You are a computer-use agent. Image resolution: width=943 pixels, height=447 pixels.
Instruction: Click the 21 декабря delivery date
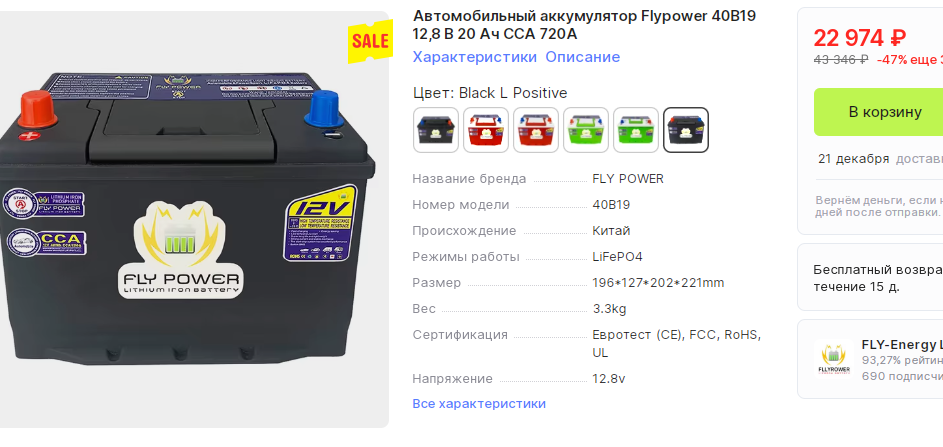pyautogui.click(x=853, y=159)
